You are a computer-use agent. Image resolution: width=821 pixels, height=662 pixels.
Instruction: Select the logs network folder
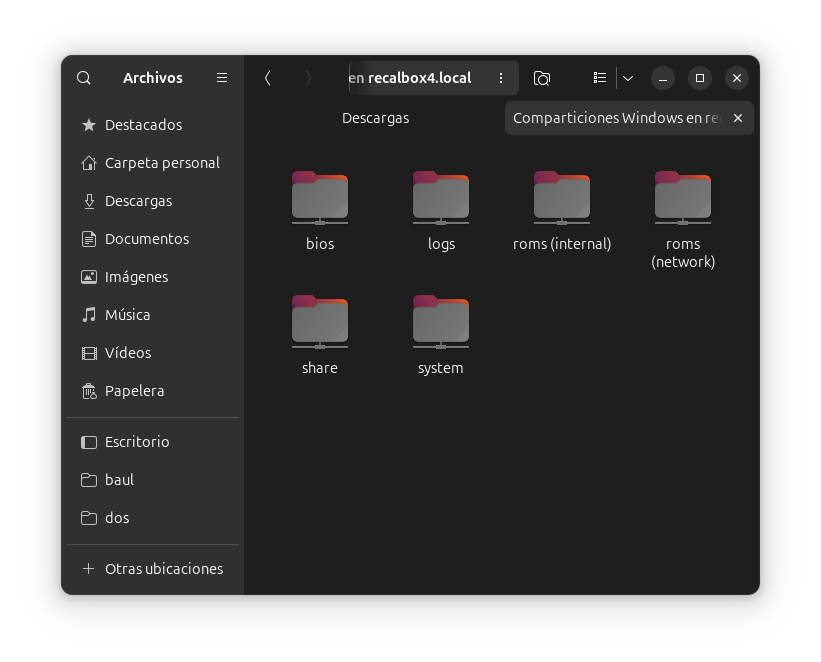[x=441, y=210]
